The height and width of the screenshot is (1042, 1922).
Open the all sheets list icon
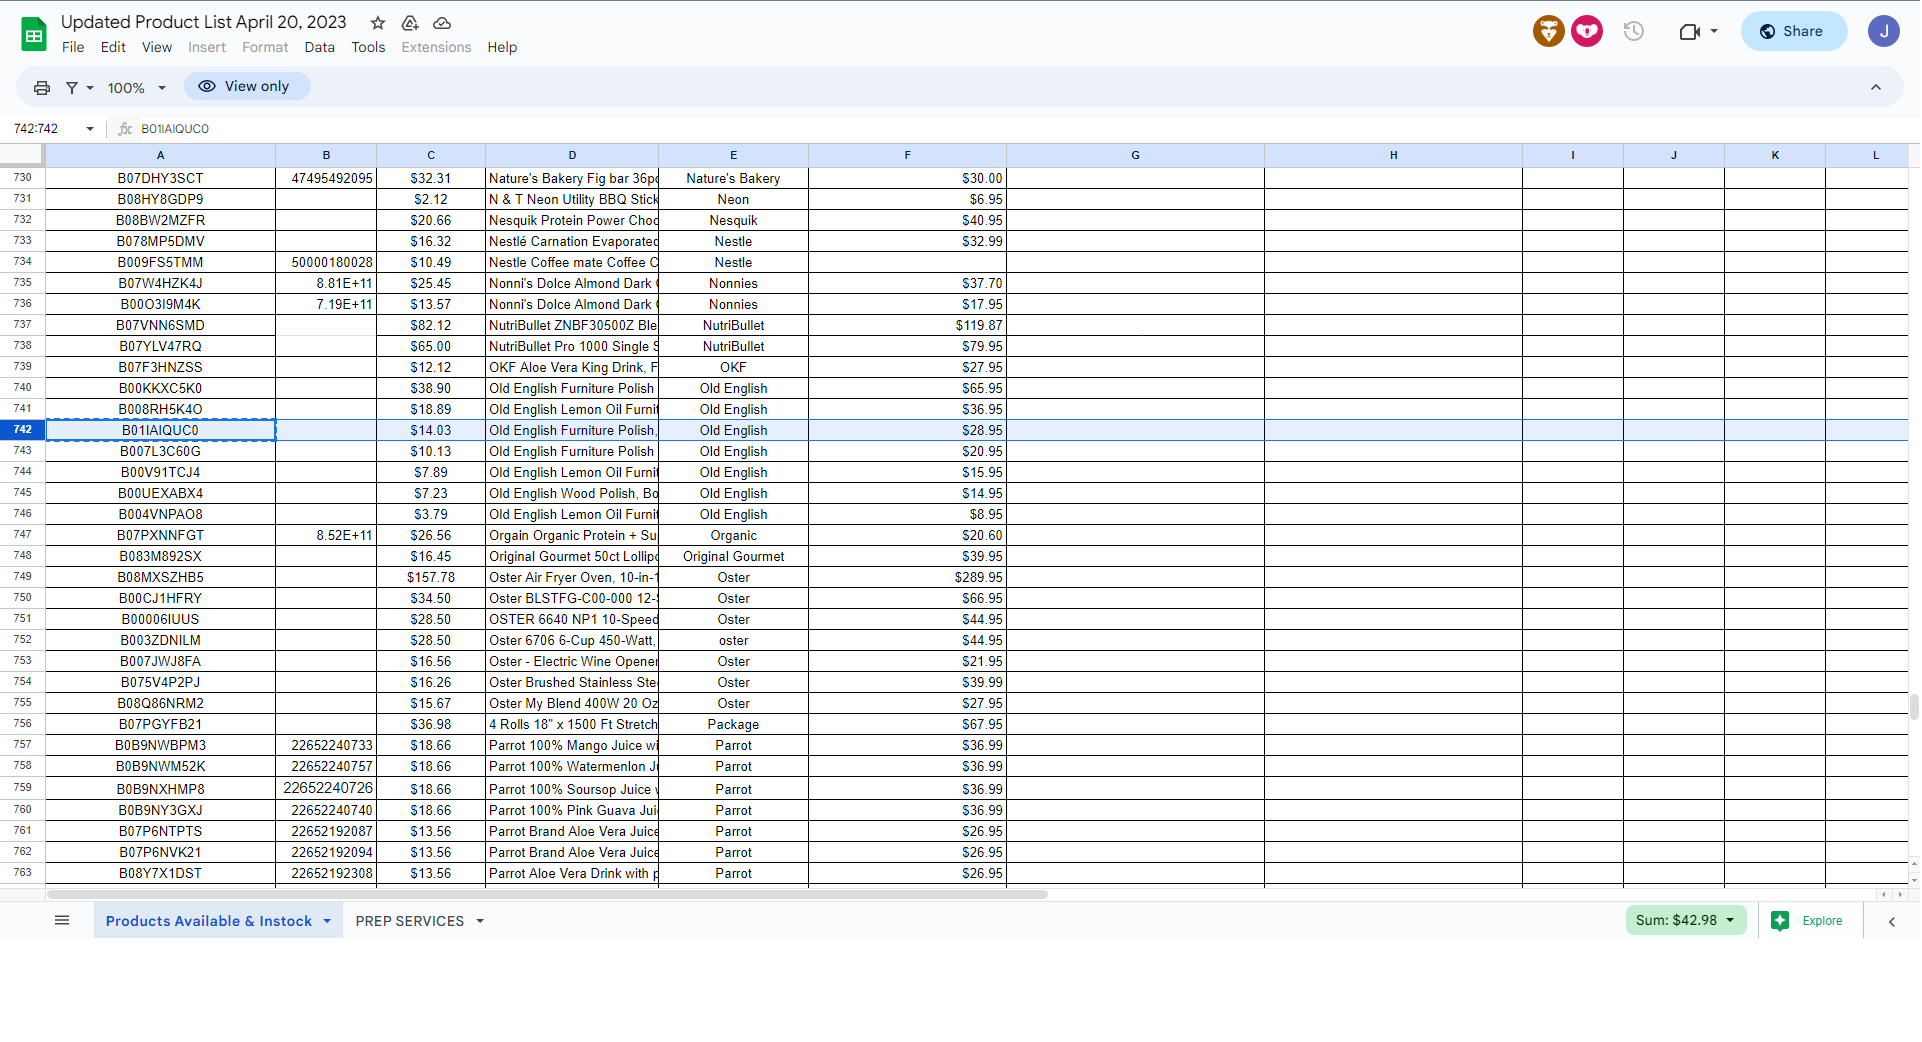pos(62,920)
